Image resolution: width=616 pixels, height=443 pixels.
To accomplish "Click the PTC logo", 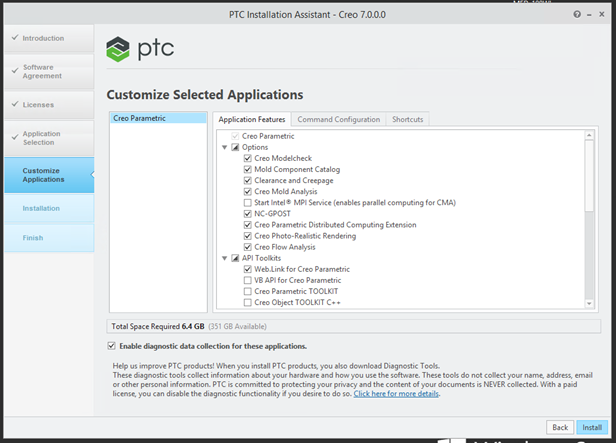I will click(x=140, y=49).
